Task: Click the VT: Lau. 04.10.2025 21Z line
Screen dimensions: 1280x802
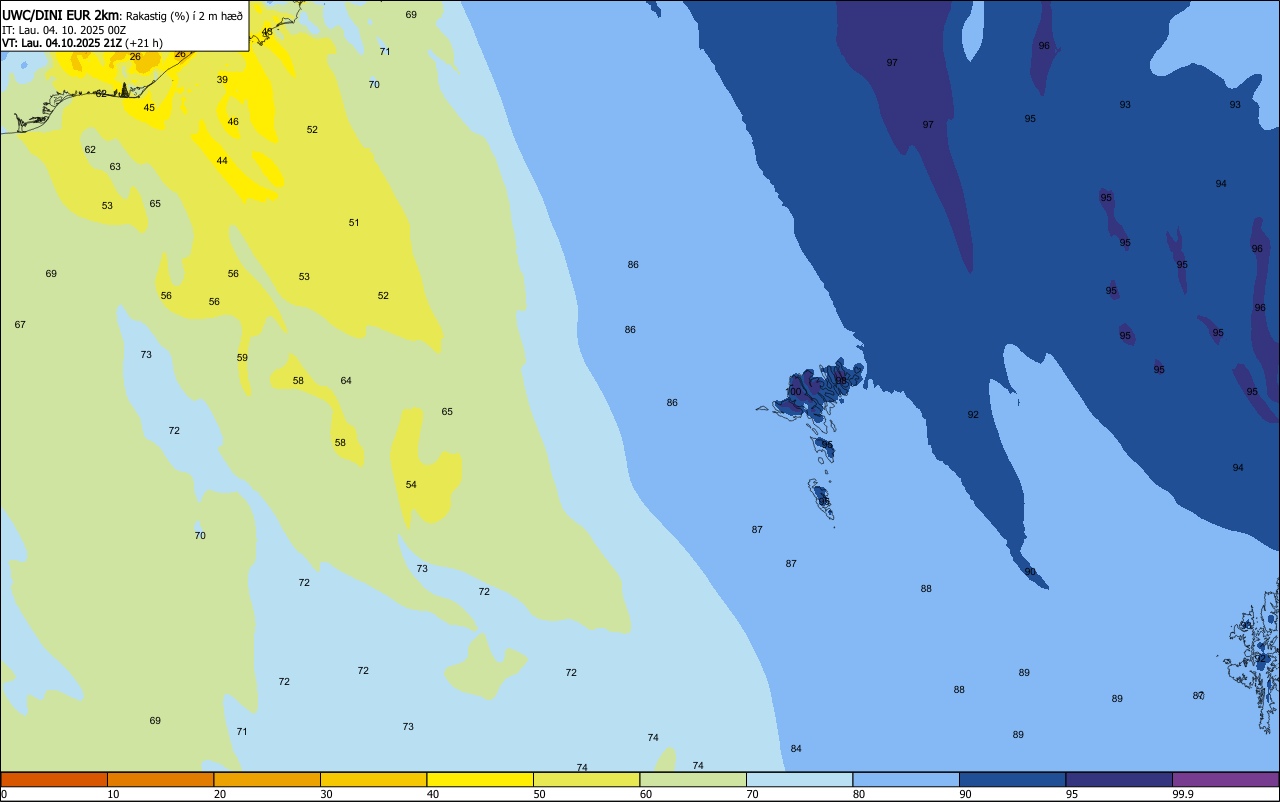Action: point(82,43)
